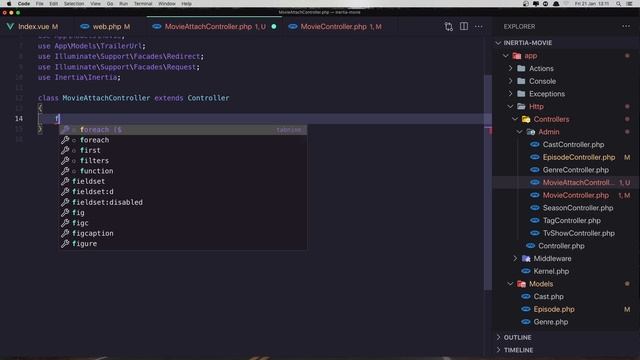Image resolution: width=640 pixels, height=360 pixels.
Task: Click the PHP icon beside CastController.php
Action: click(535, 144)
